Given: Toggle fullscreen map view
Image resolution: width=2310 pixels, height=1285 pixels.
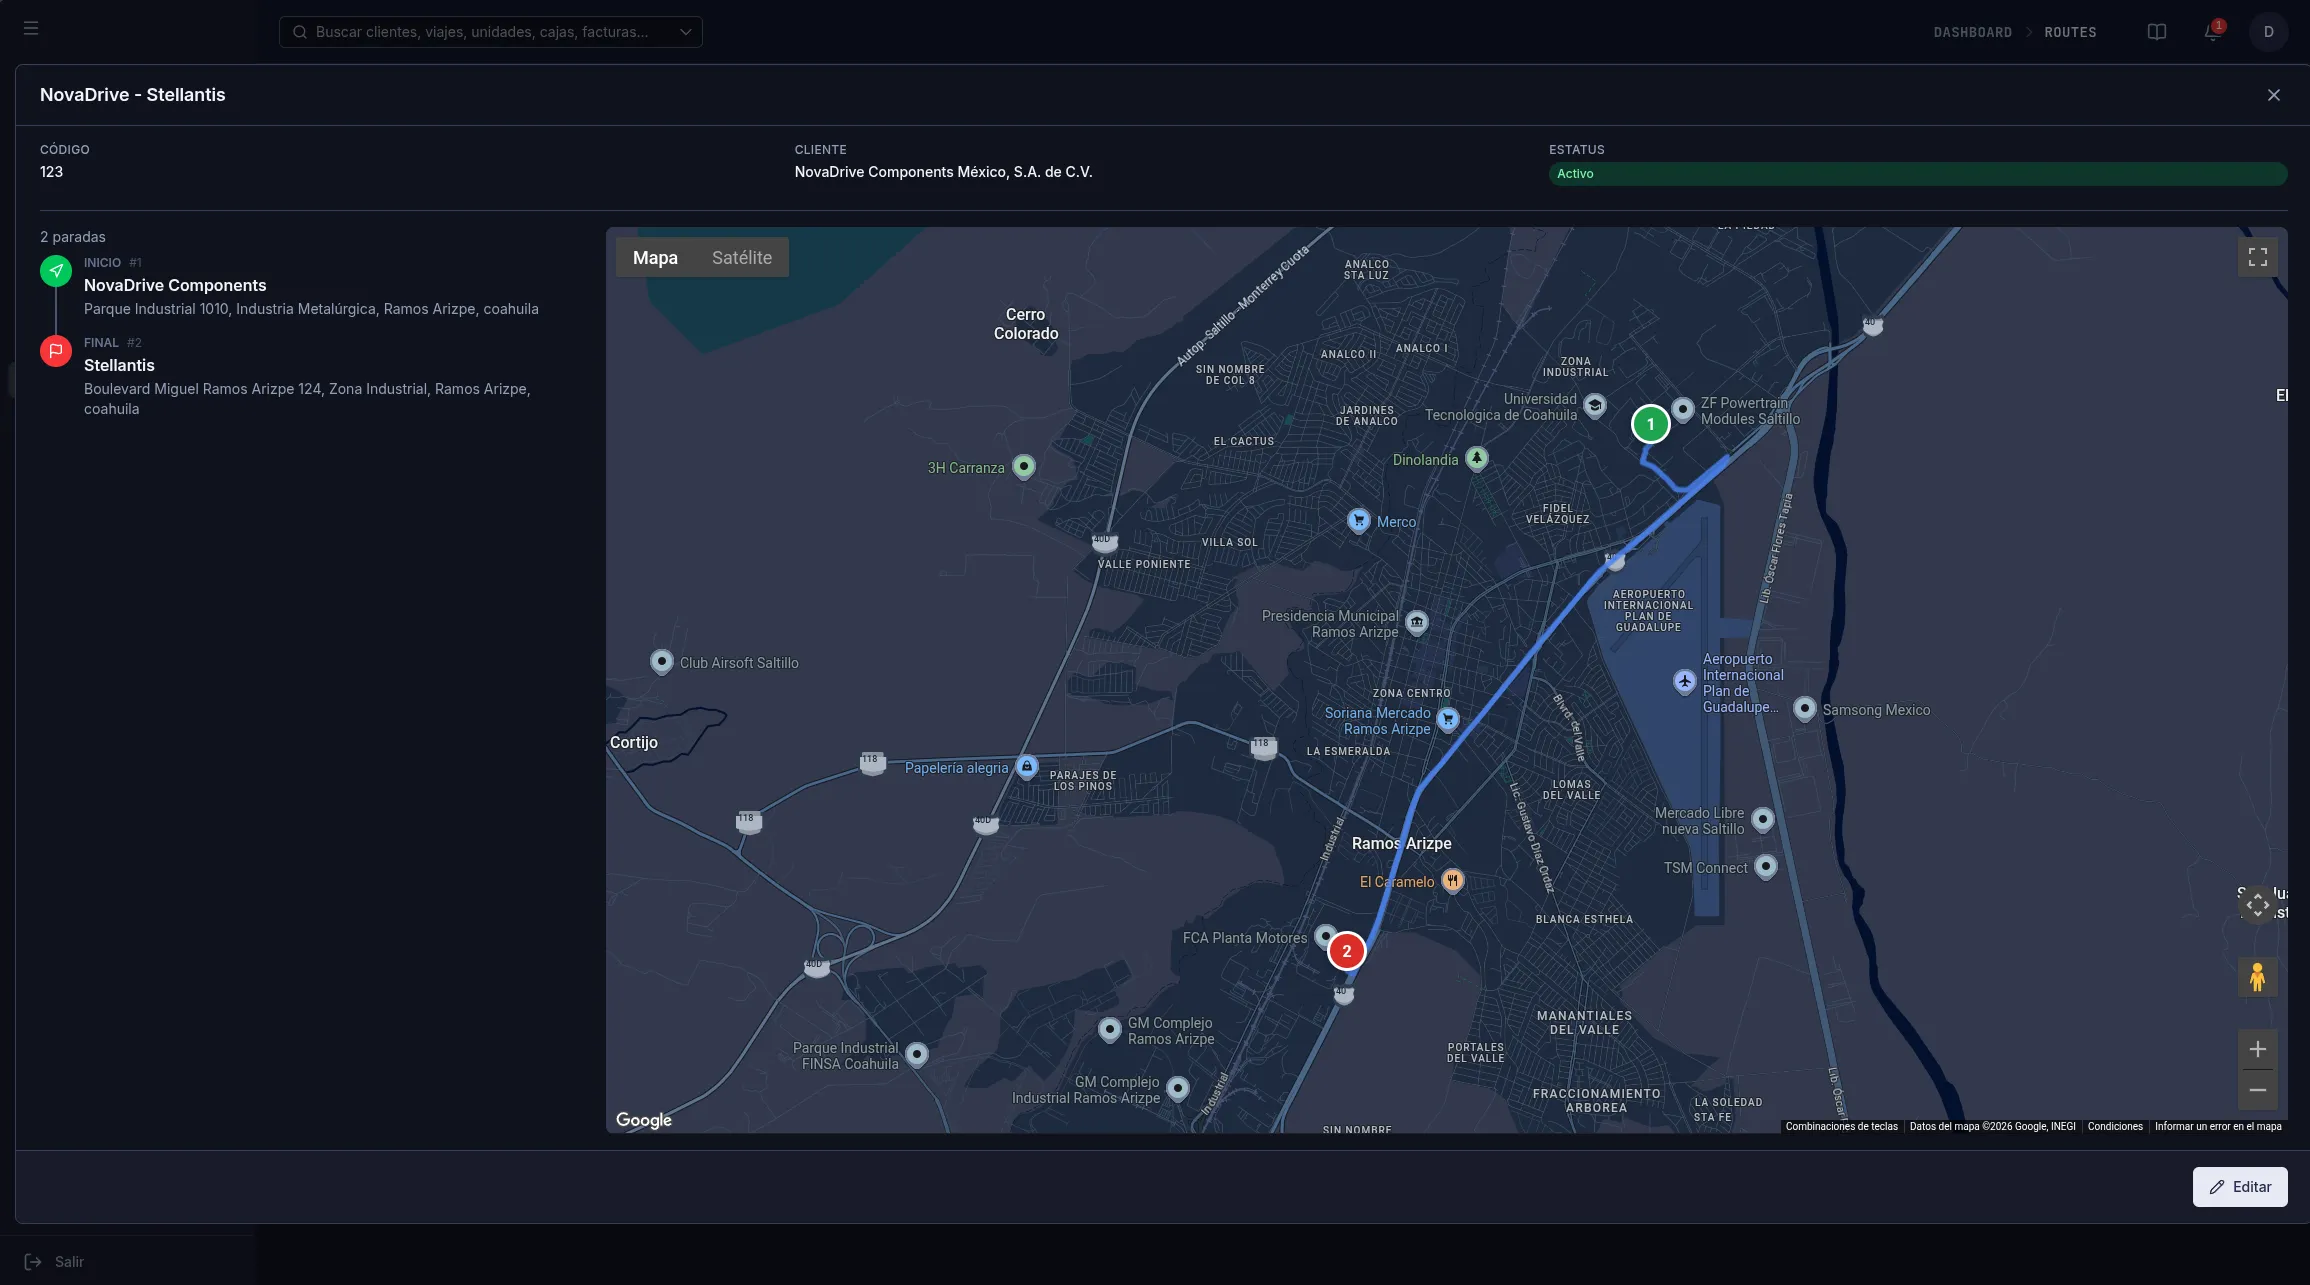Looking at the screenshot, I should click(2257, 258).
